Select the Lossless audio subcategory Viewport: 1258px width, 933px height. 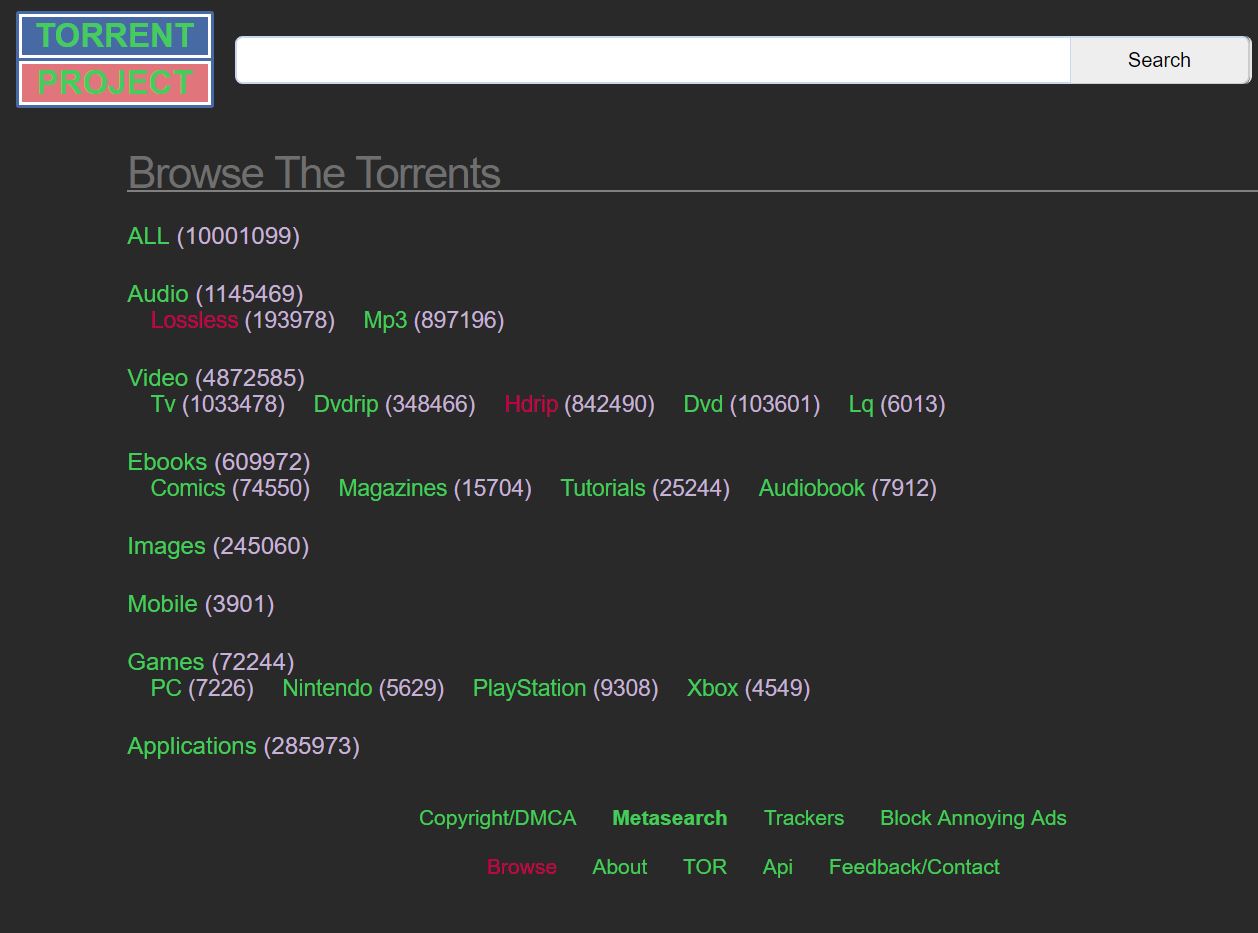click(194, 320)
